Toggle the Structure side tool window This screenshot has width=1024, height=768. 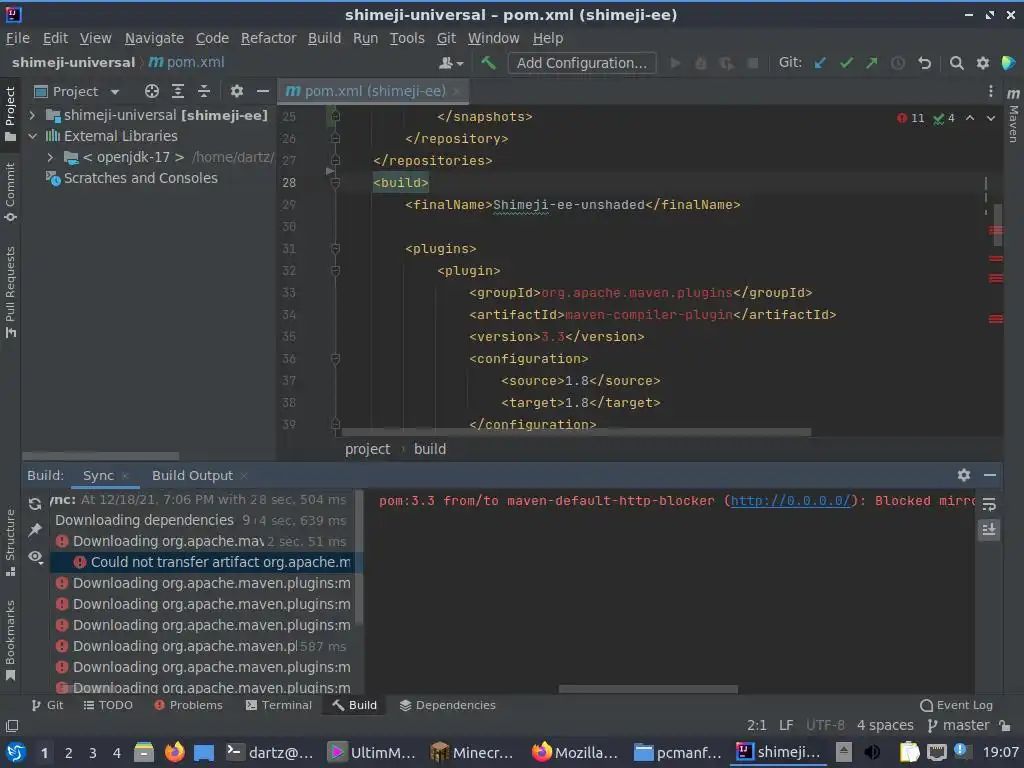click(10, 543)
